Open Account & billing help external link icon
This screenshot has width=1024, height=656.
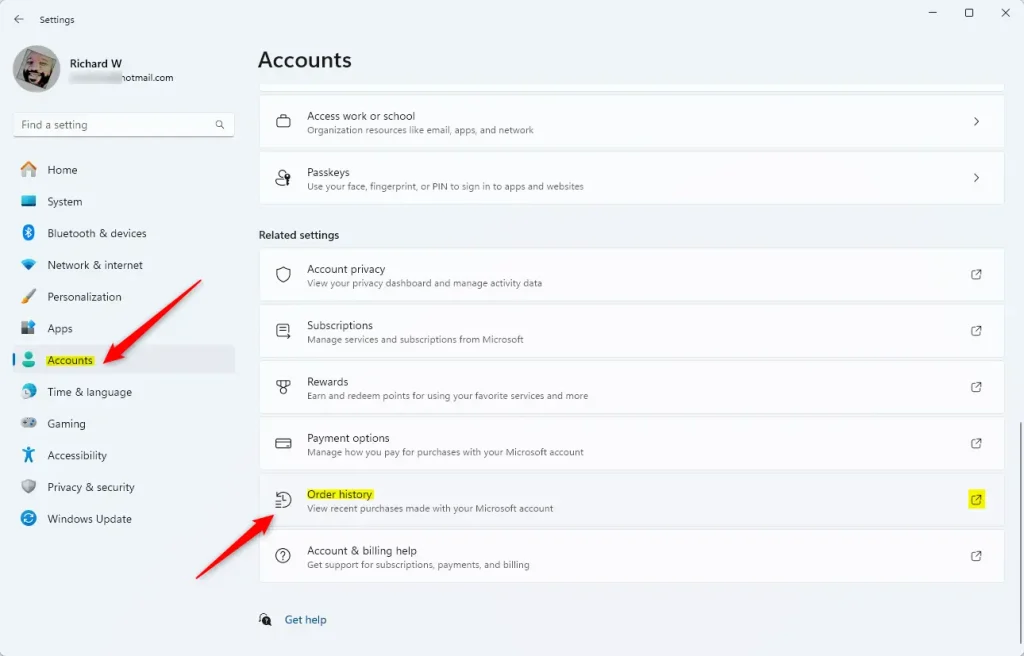pos(976,556)
